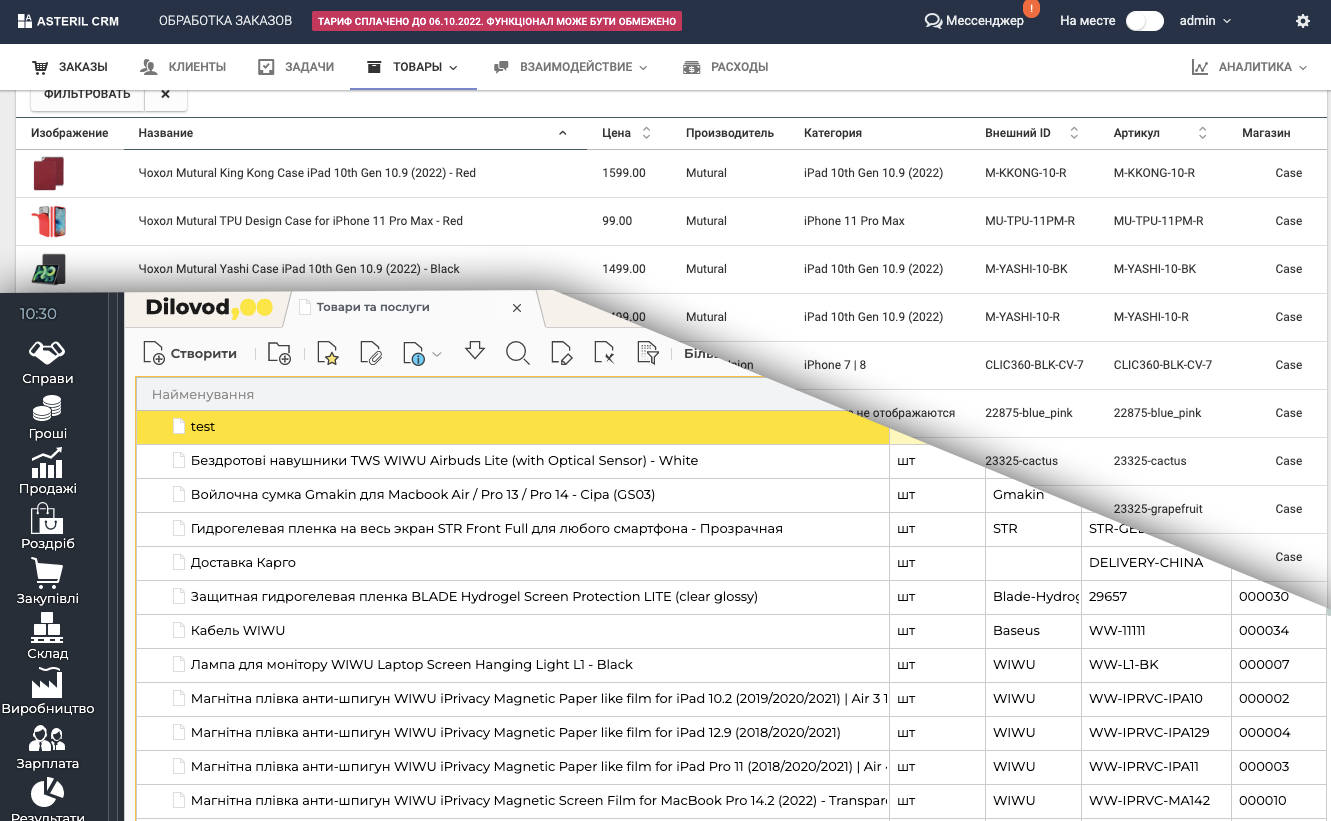Click the Найменування column header
Image resolution: width=1331 pixels, height=821 pixels.
(x=203, y=395)
